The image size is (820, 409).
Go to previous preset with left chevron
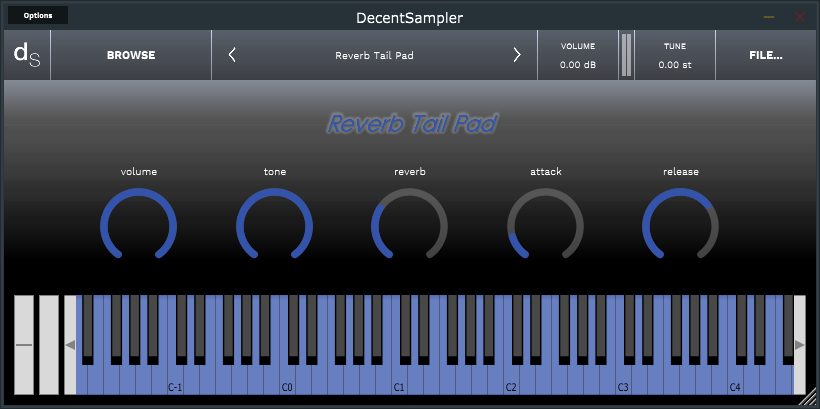tap(232, 55)
